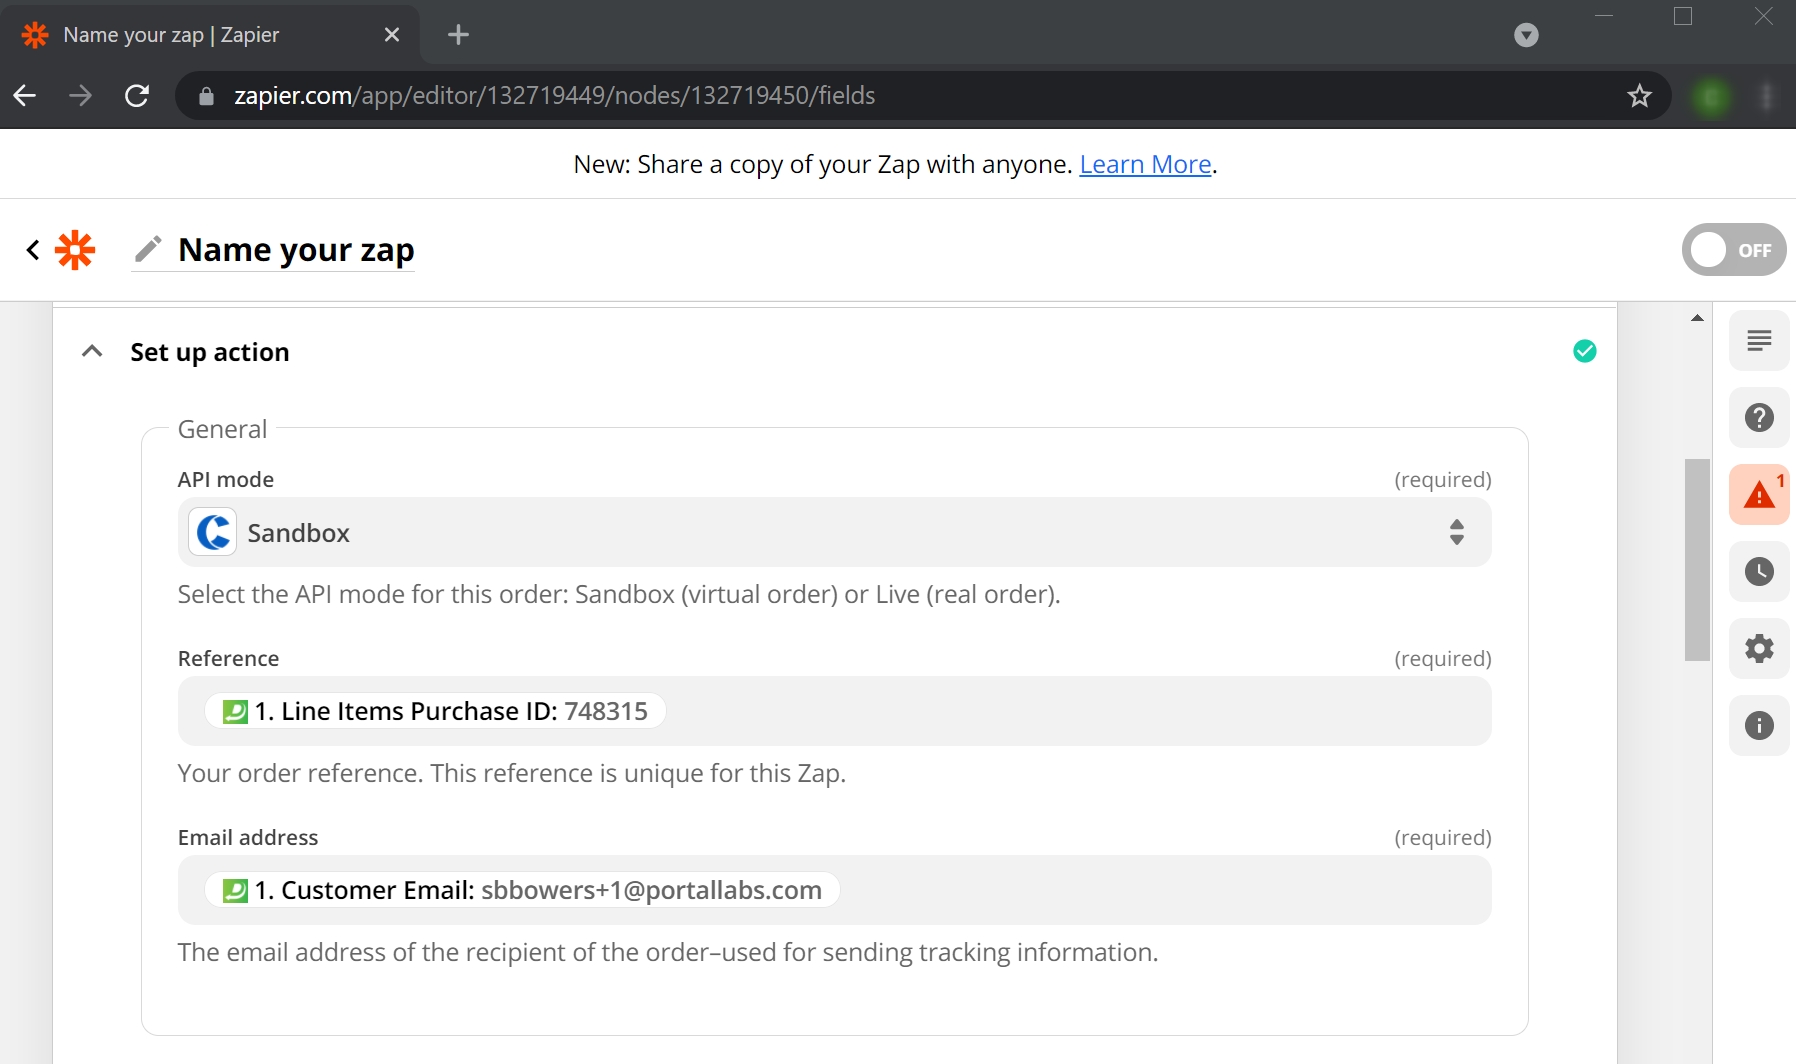Open the zap settings gear icon

coord(1759,649)
